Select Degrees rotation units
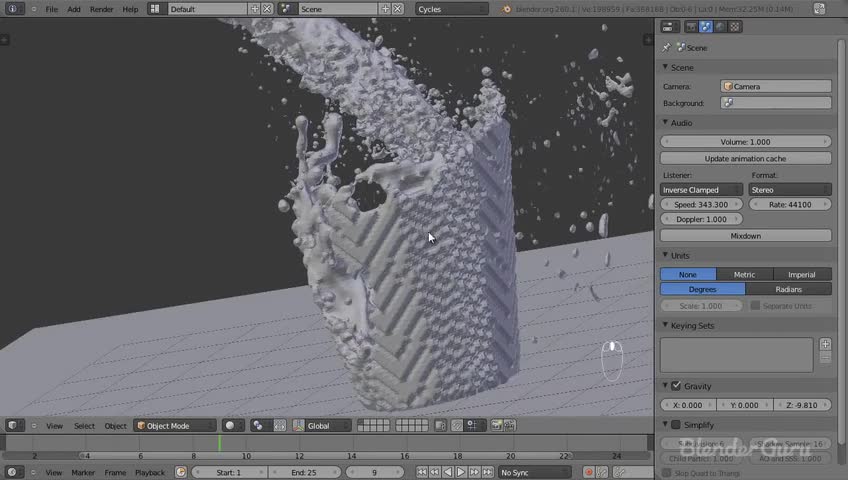The image size is (848, 480). pos(703,289)
